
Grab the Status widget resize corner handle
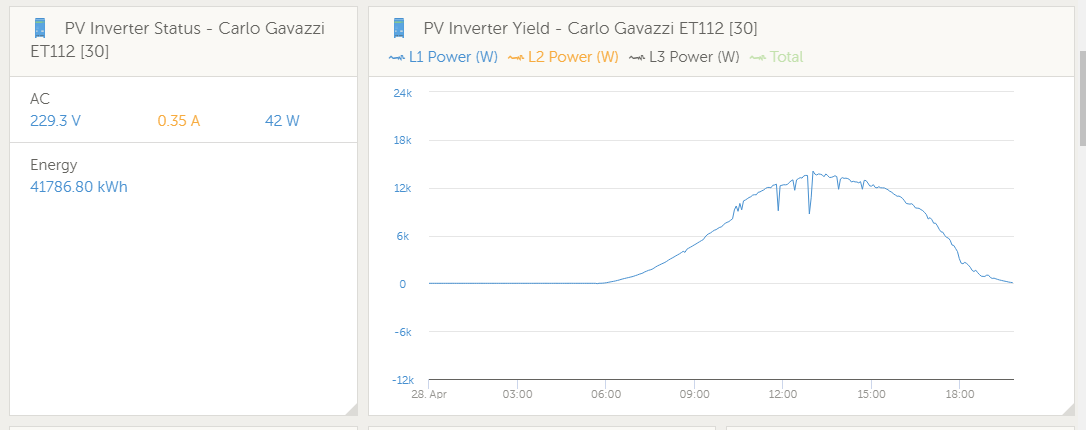pyautogui.click(x=350, y=408)
